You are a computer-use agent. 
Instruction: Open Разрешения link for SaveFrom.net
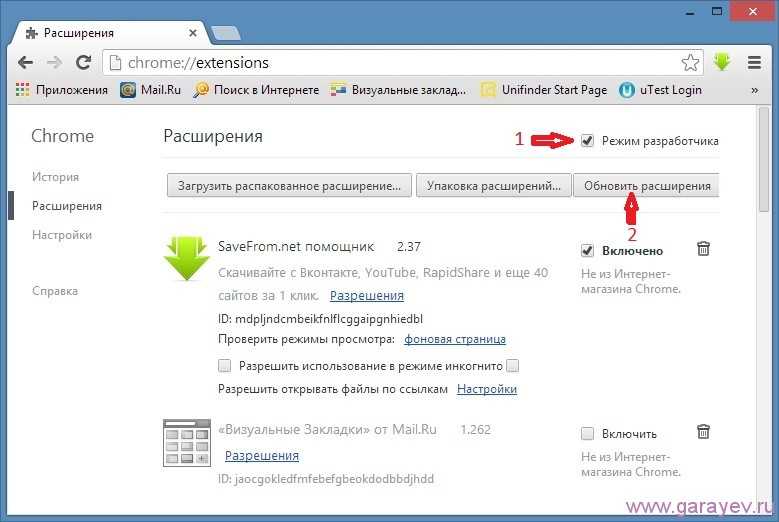point(367,296)
